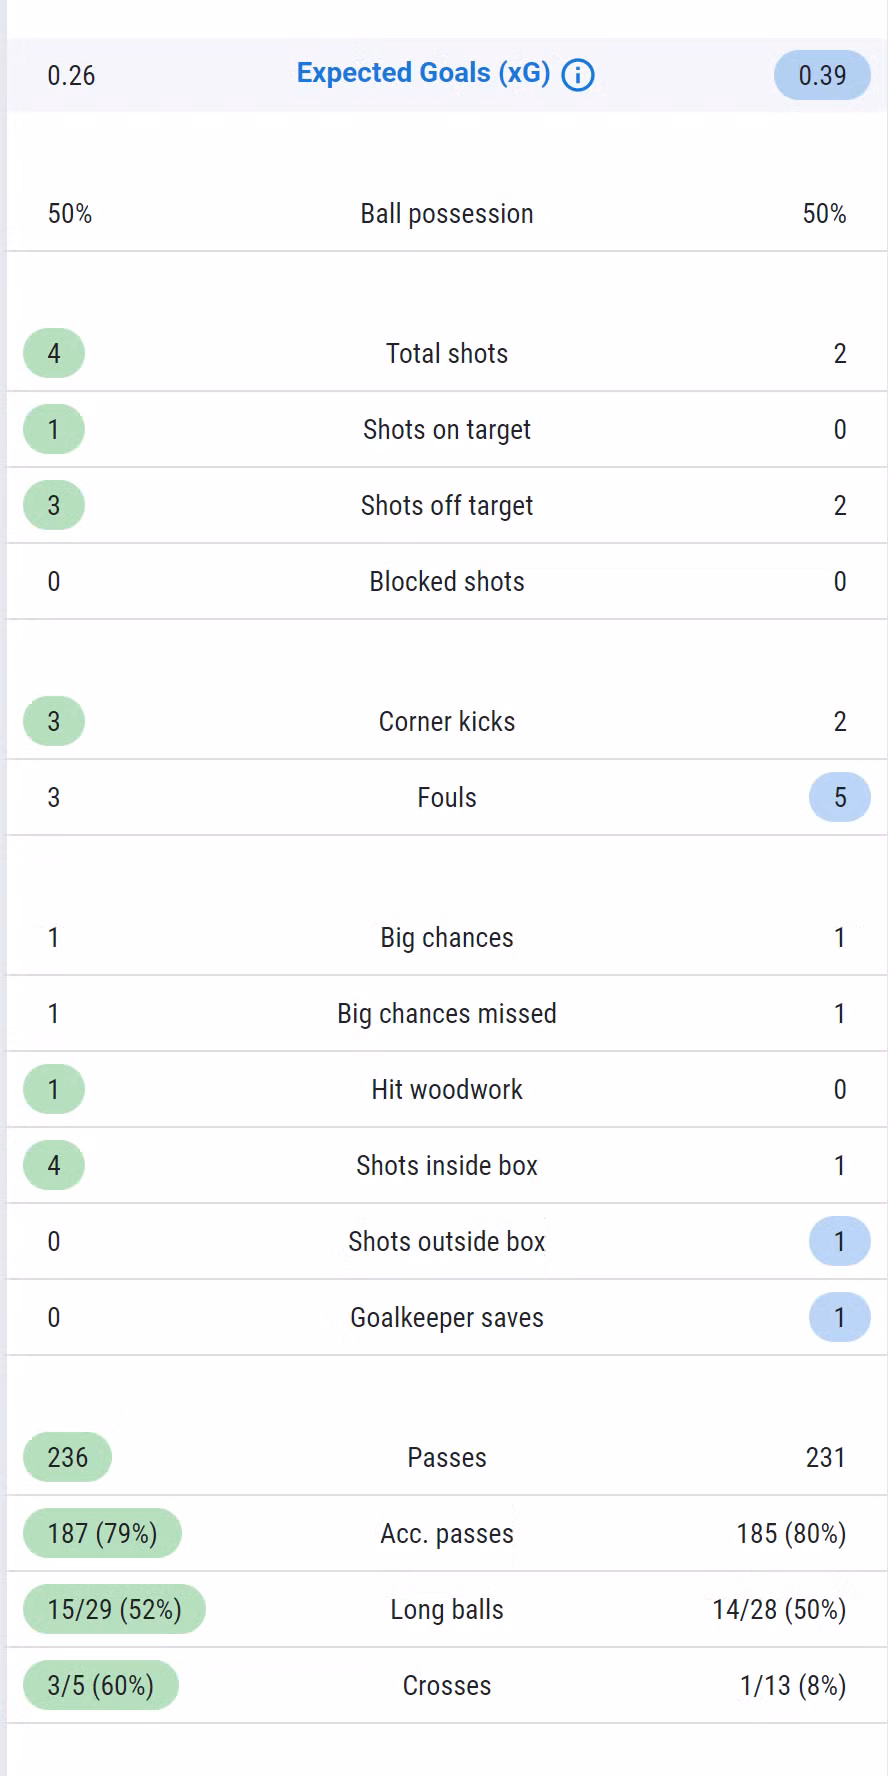
Task: Click the 1/13 (8%) crosses value
Action: click(792, 1686)
